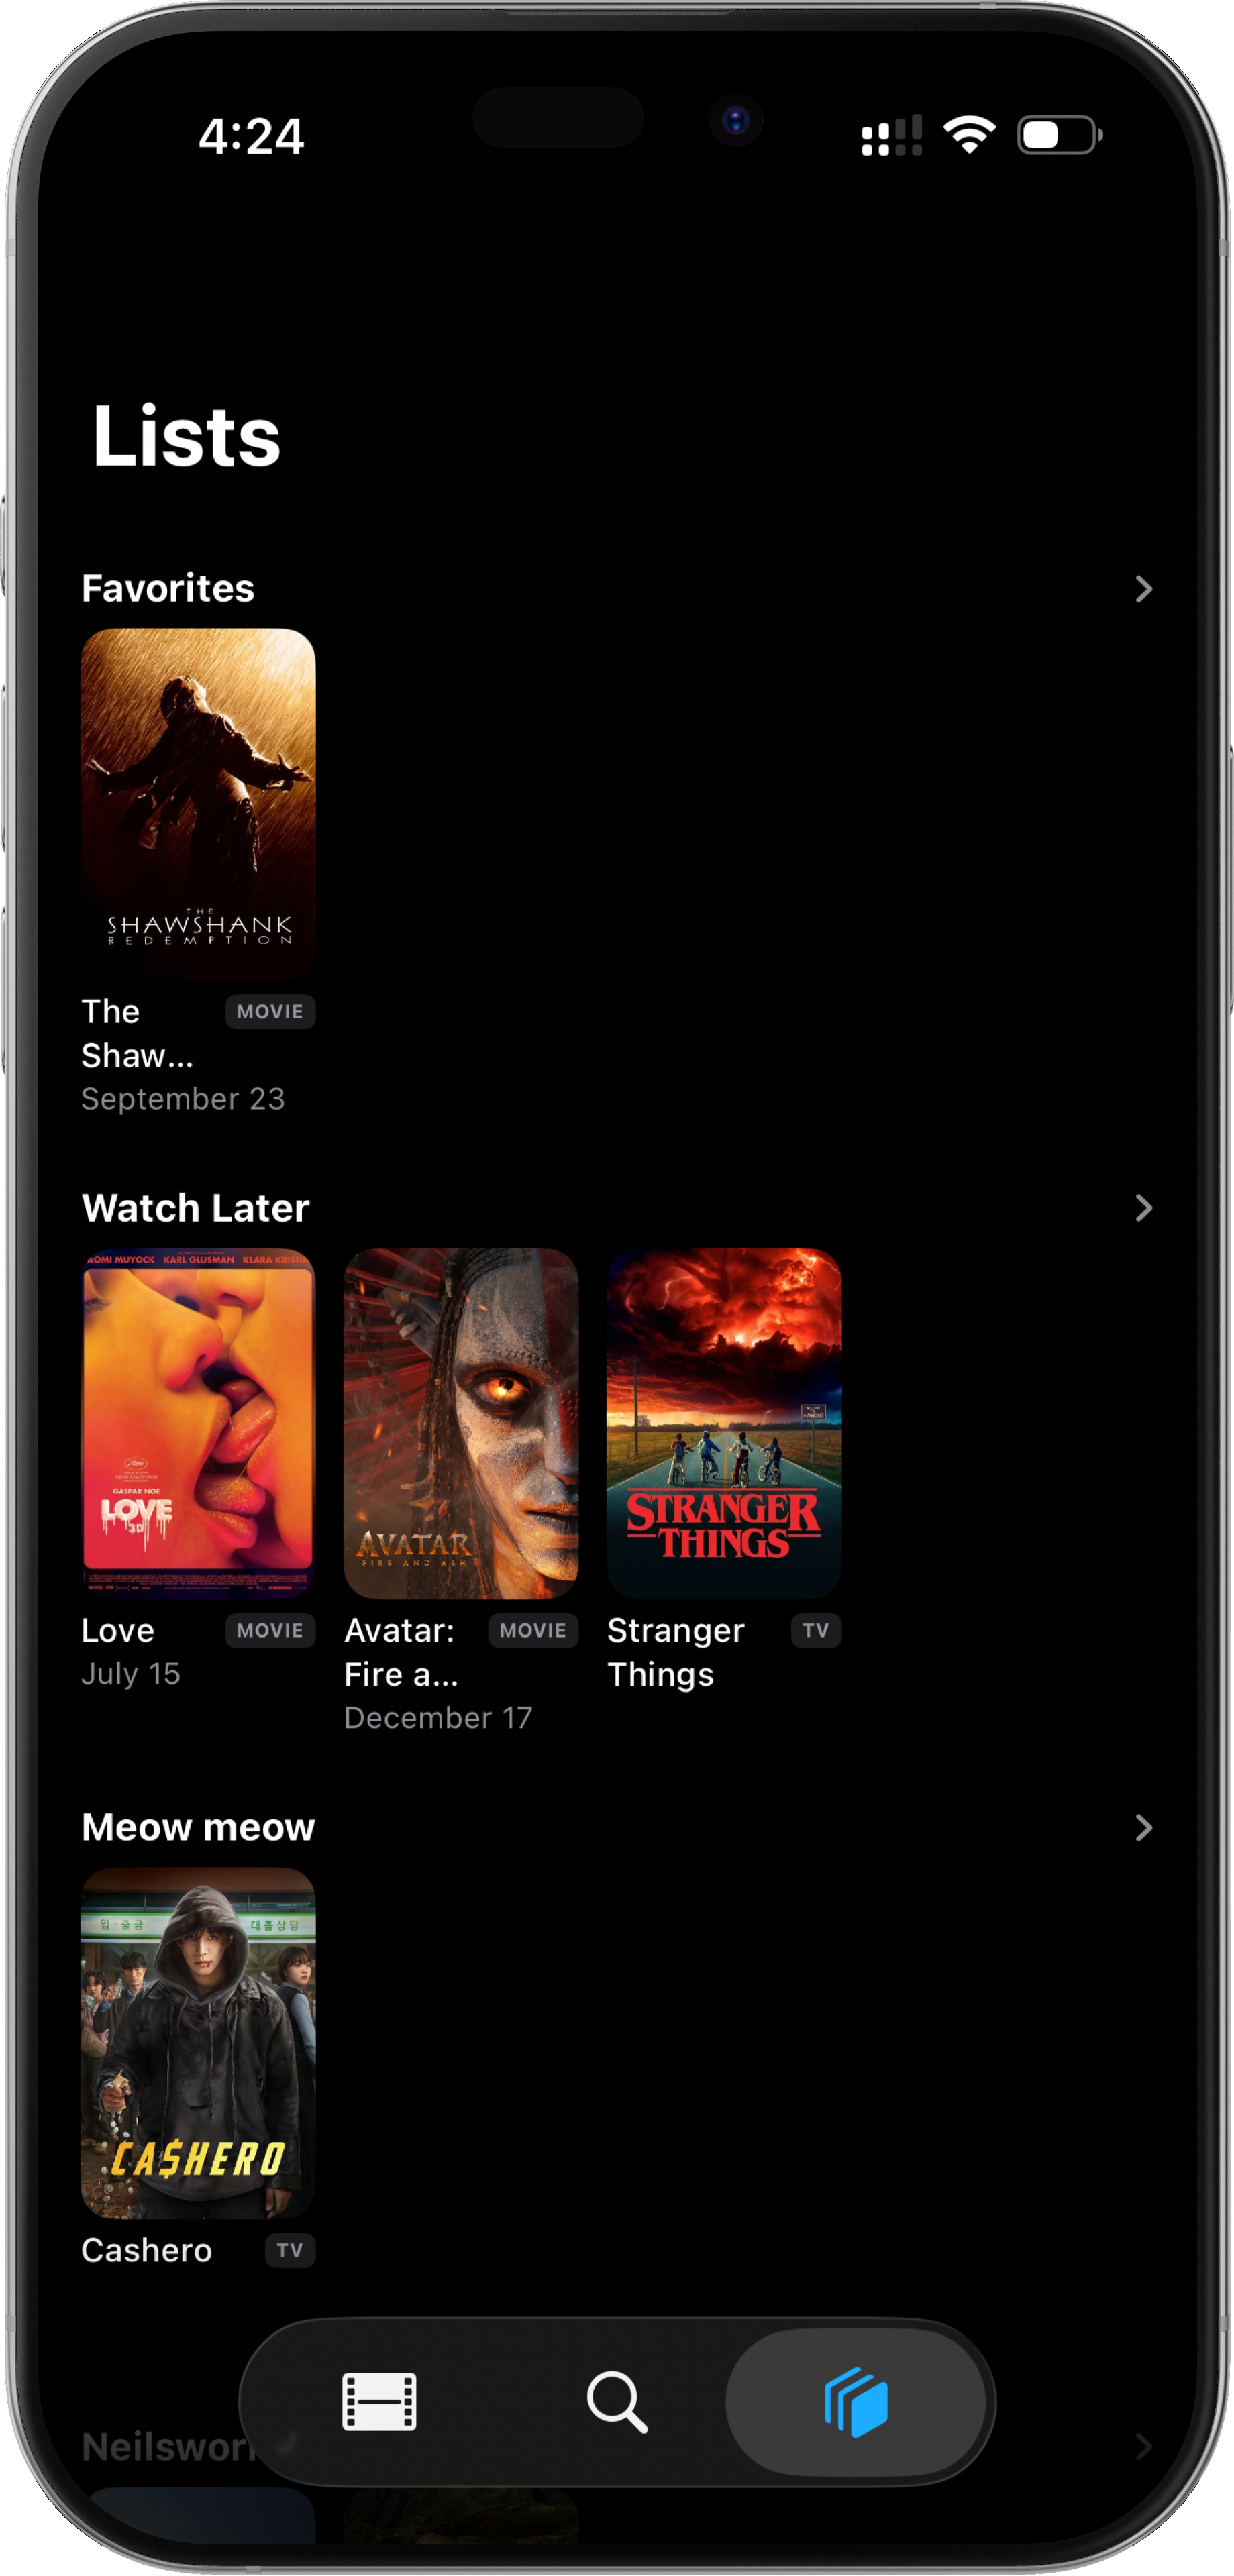The image size is (1234, 2576).
Task: Tap the Meow meow list heading
Action: (198, 1827)
